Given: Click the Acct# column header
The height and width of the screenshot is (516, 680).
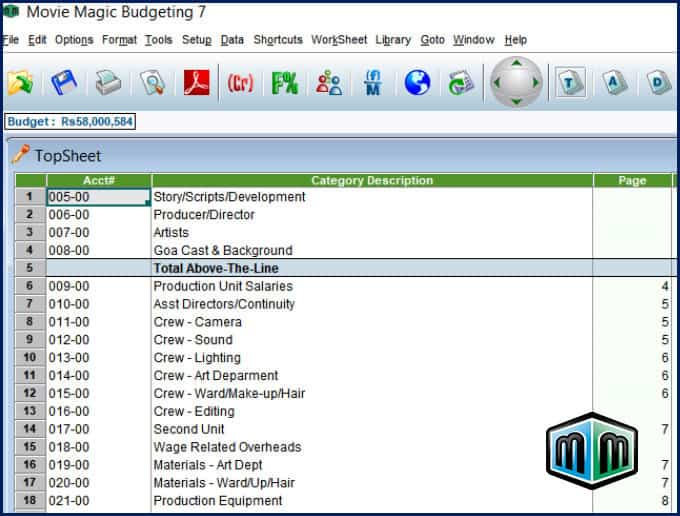Looking at the screenshot, I should point(99,180).
